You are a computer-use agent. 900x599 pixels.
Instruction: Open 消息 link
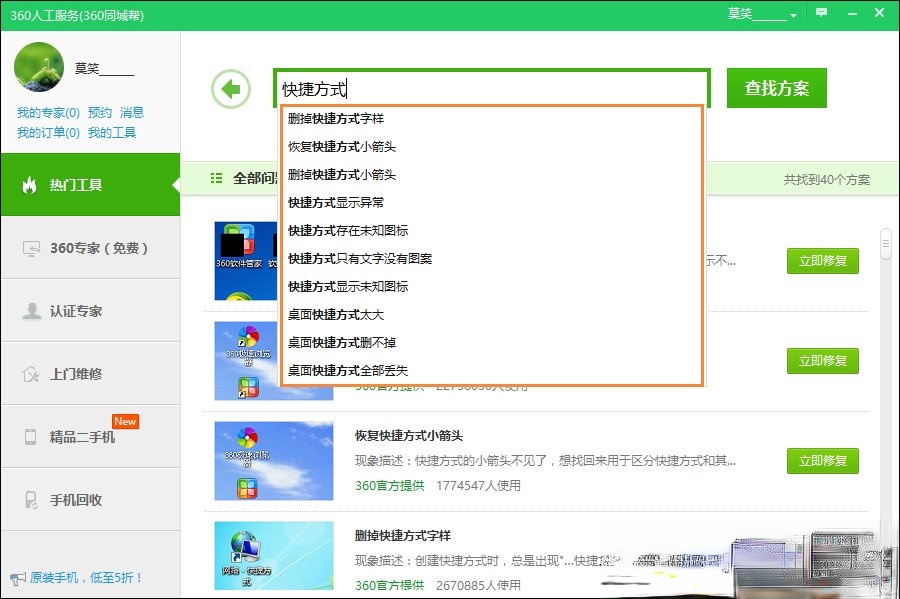coord(132,112)
